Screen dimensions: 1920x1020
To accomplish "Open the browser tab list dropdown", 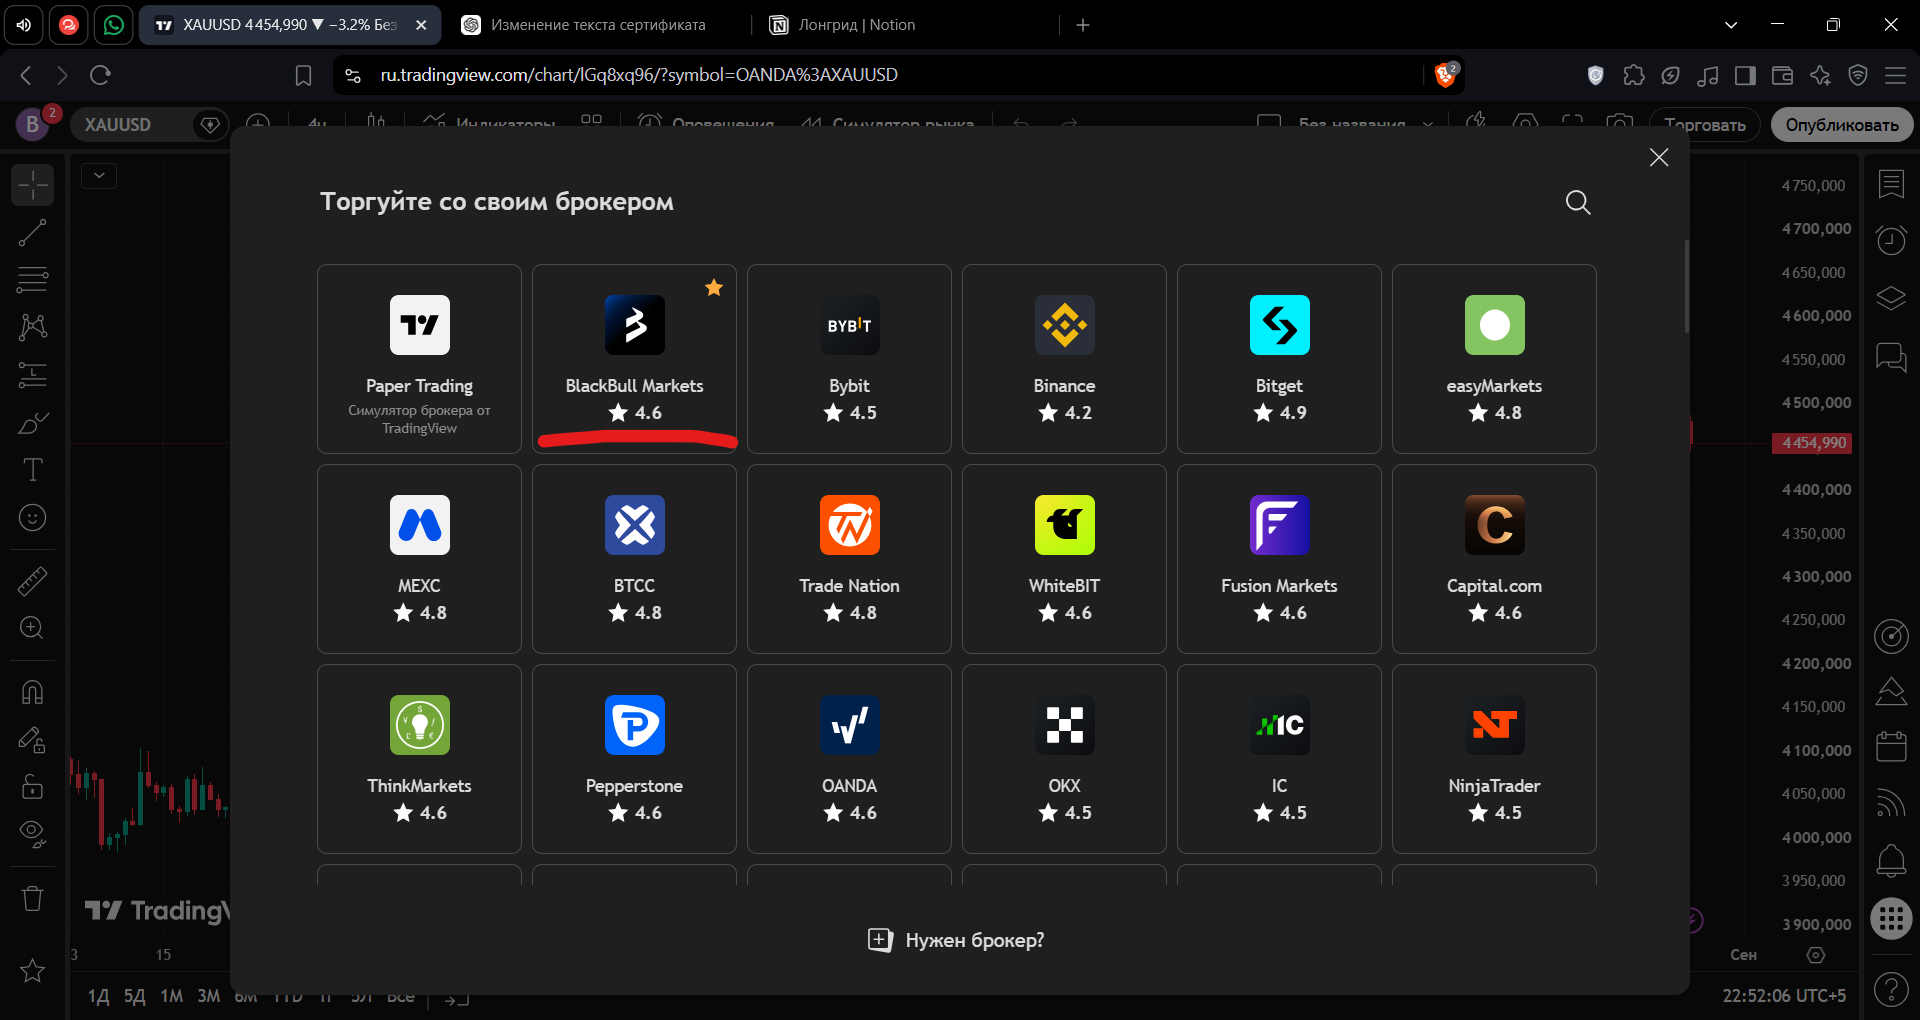I will 1731,25.
